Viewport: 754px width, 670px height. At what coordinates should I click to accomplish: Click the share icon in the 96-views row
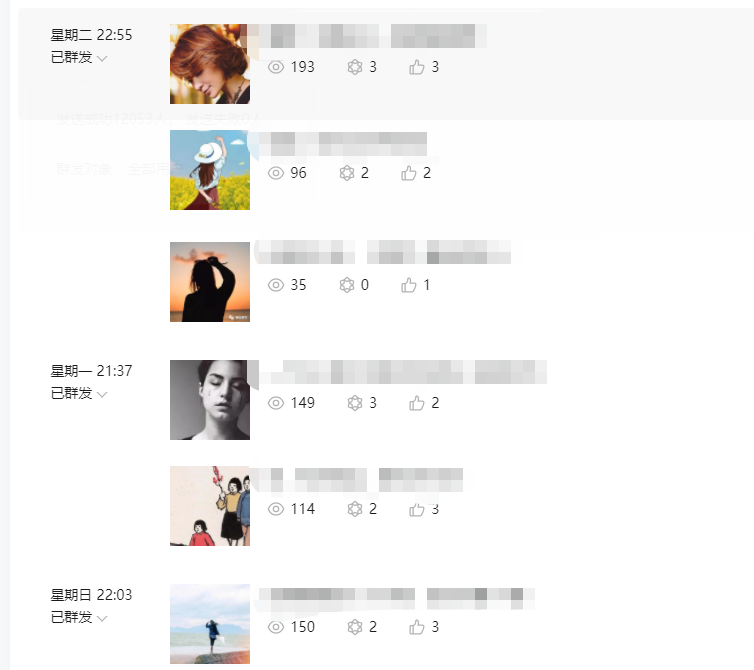pos(347,173)
